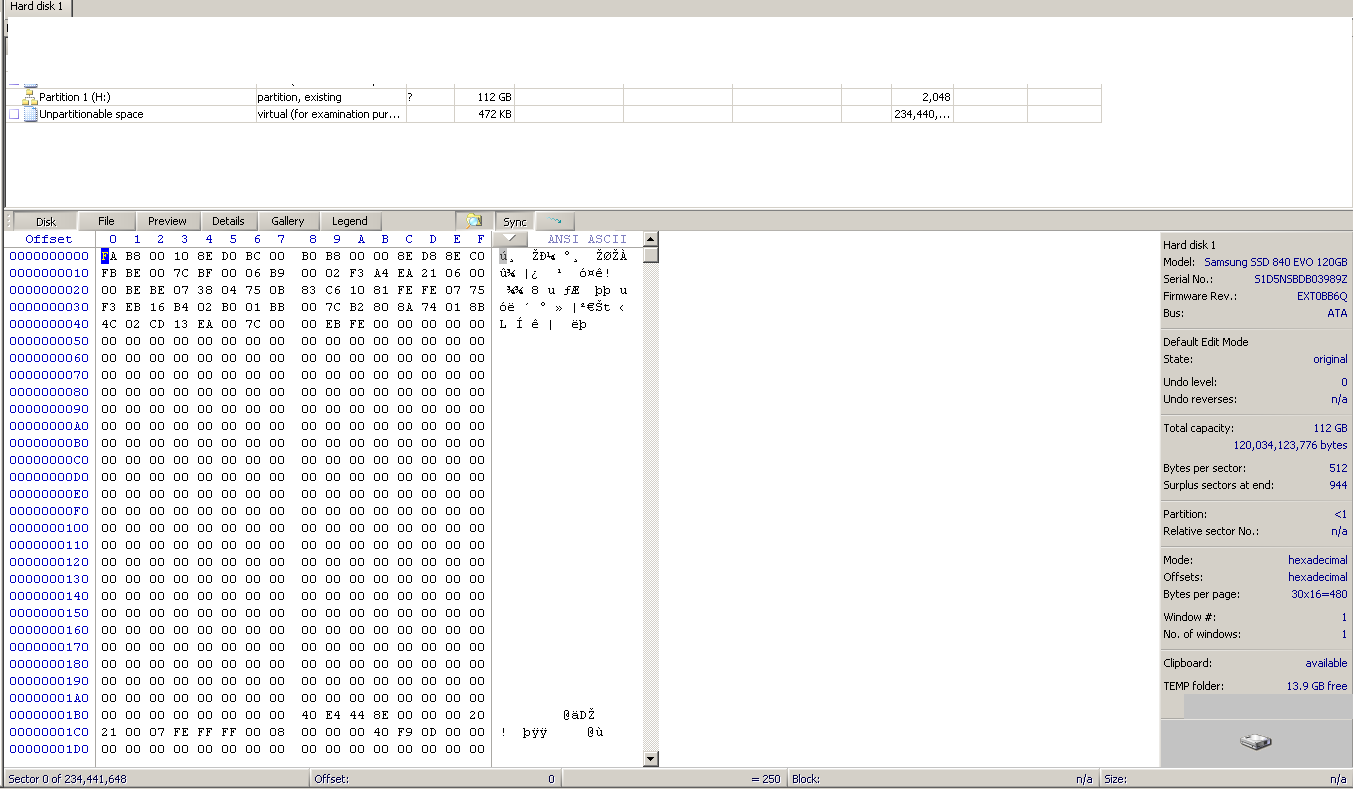
Task: Tick the Unpartitionable space checkbox
Action: [14, 114]
